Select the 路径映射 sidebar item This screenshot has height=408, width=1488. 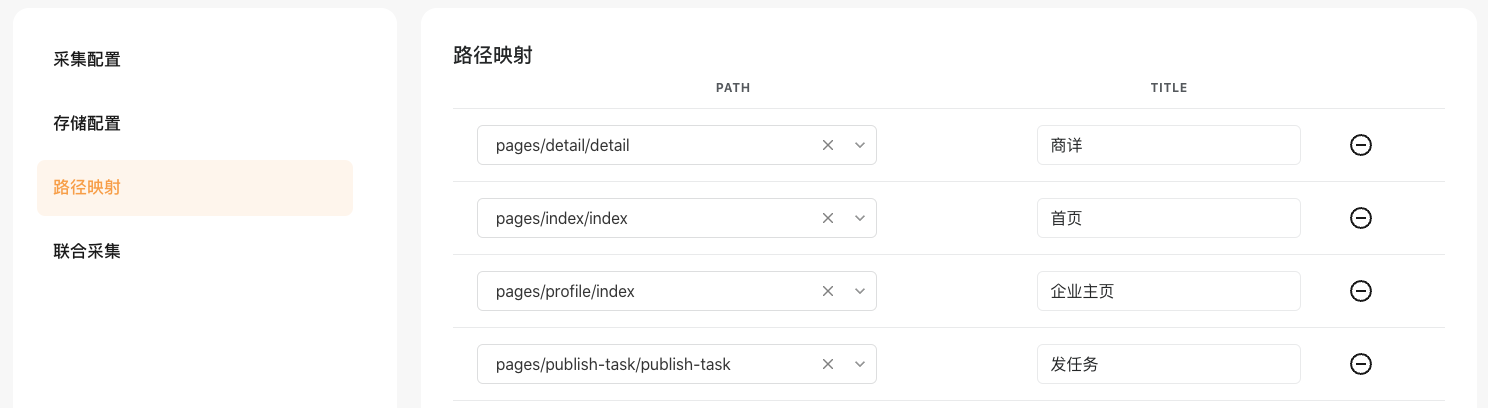click(195, 188)
